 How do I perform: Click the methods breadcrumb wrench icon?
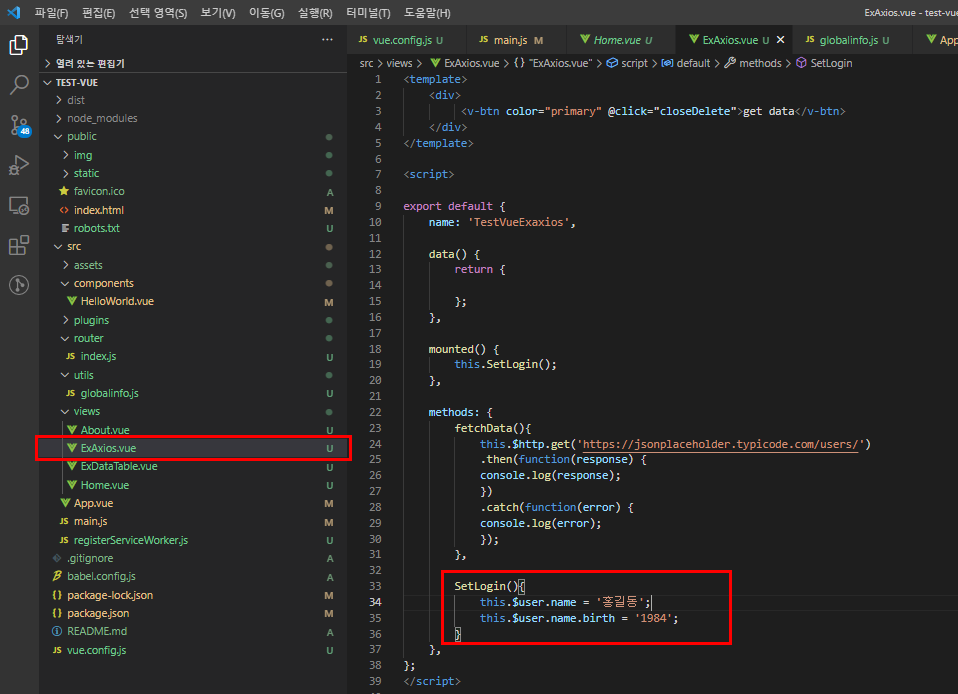coord(729,63)
